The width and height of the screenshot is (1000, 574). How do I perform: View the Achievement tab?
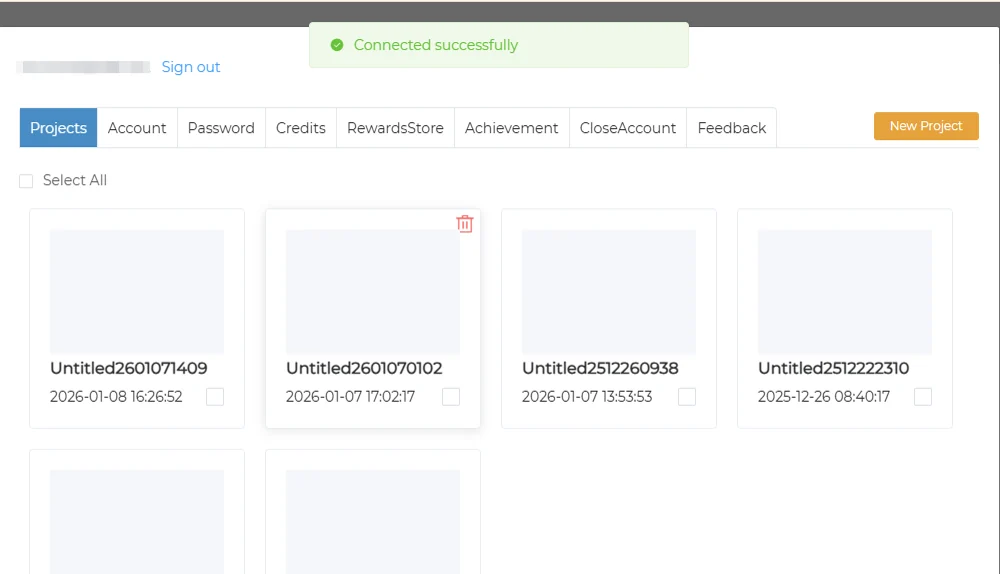pos(511,128)
